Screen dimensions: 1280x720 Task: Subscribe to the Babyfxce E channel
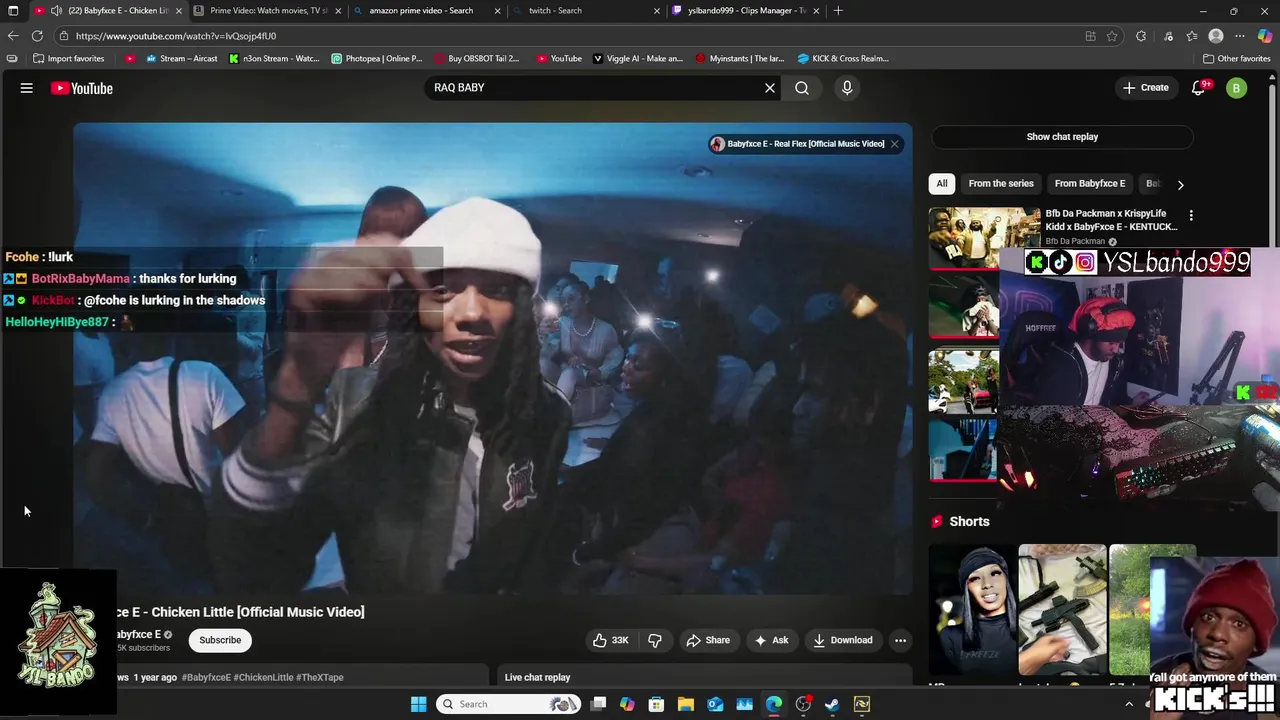click(x=220, y=640)
